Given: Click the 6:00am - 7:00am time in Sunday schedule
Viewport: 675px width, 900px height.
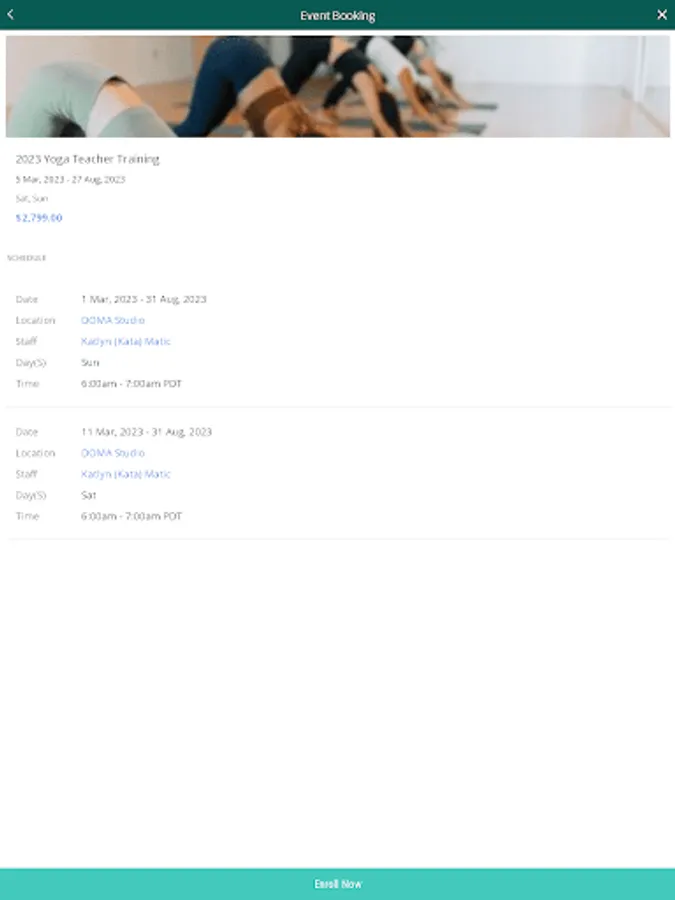Looking at the screenshot, I should point(131,384).
